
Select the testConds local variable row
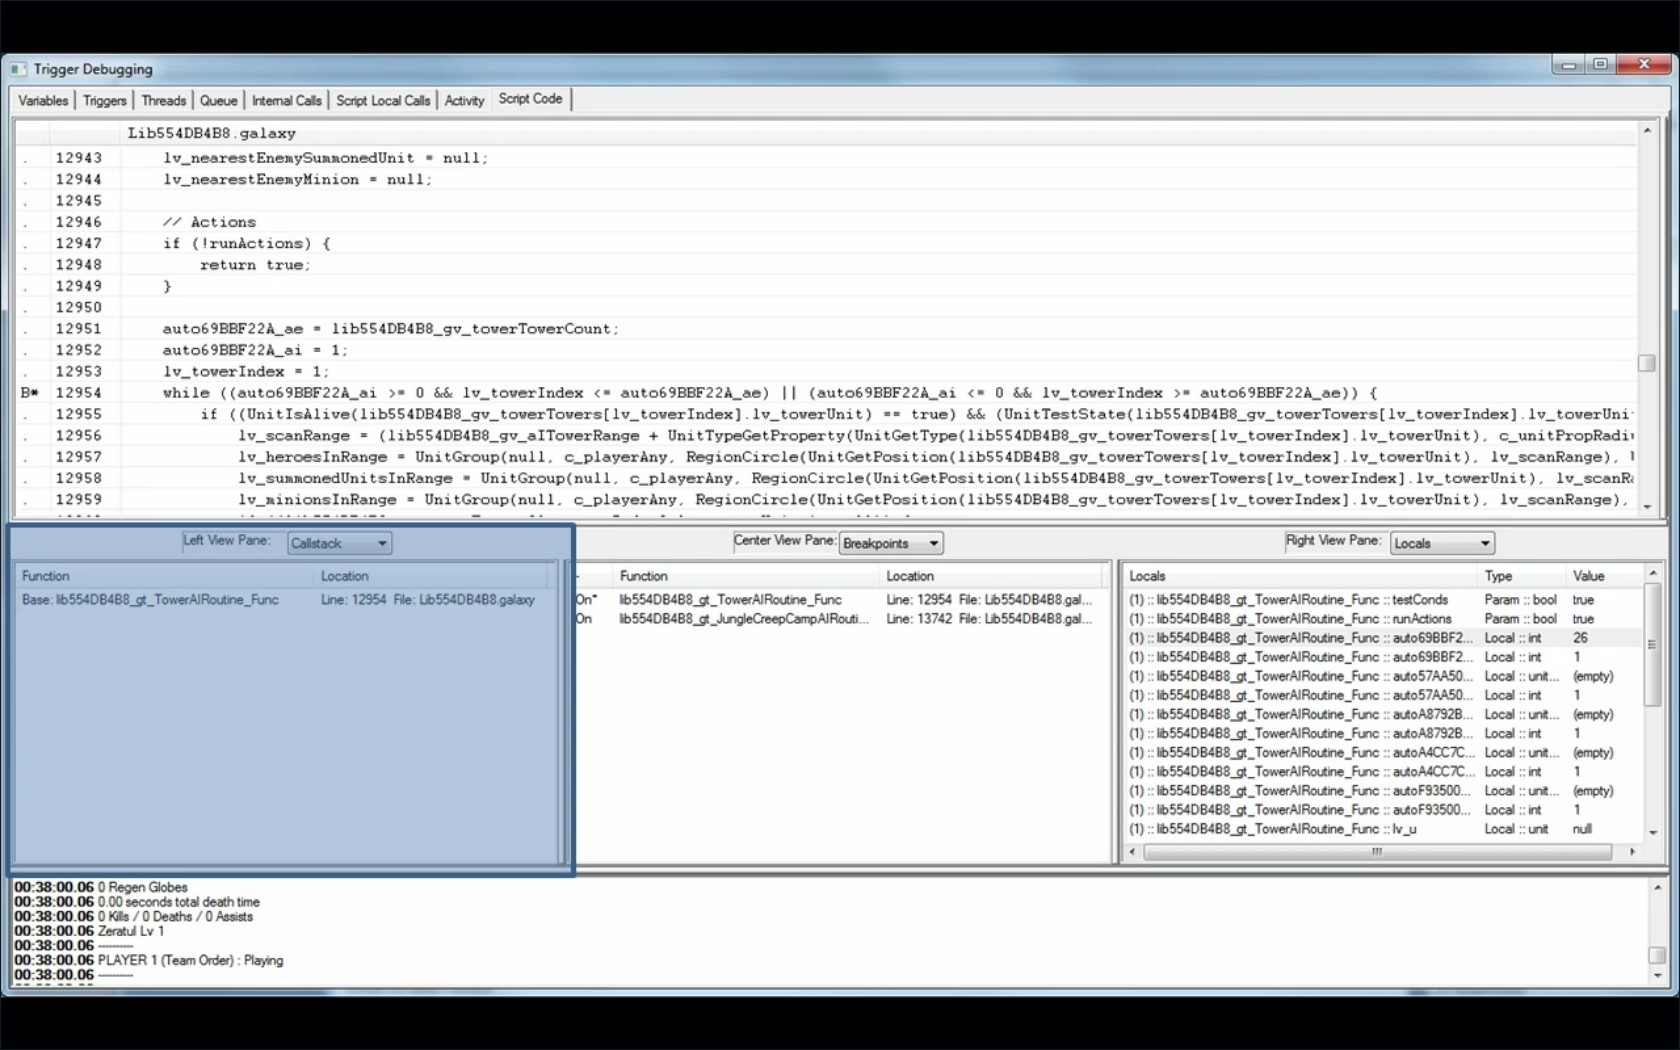(x=1383, y=600)
